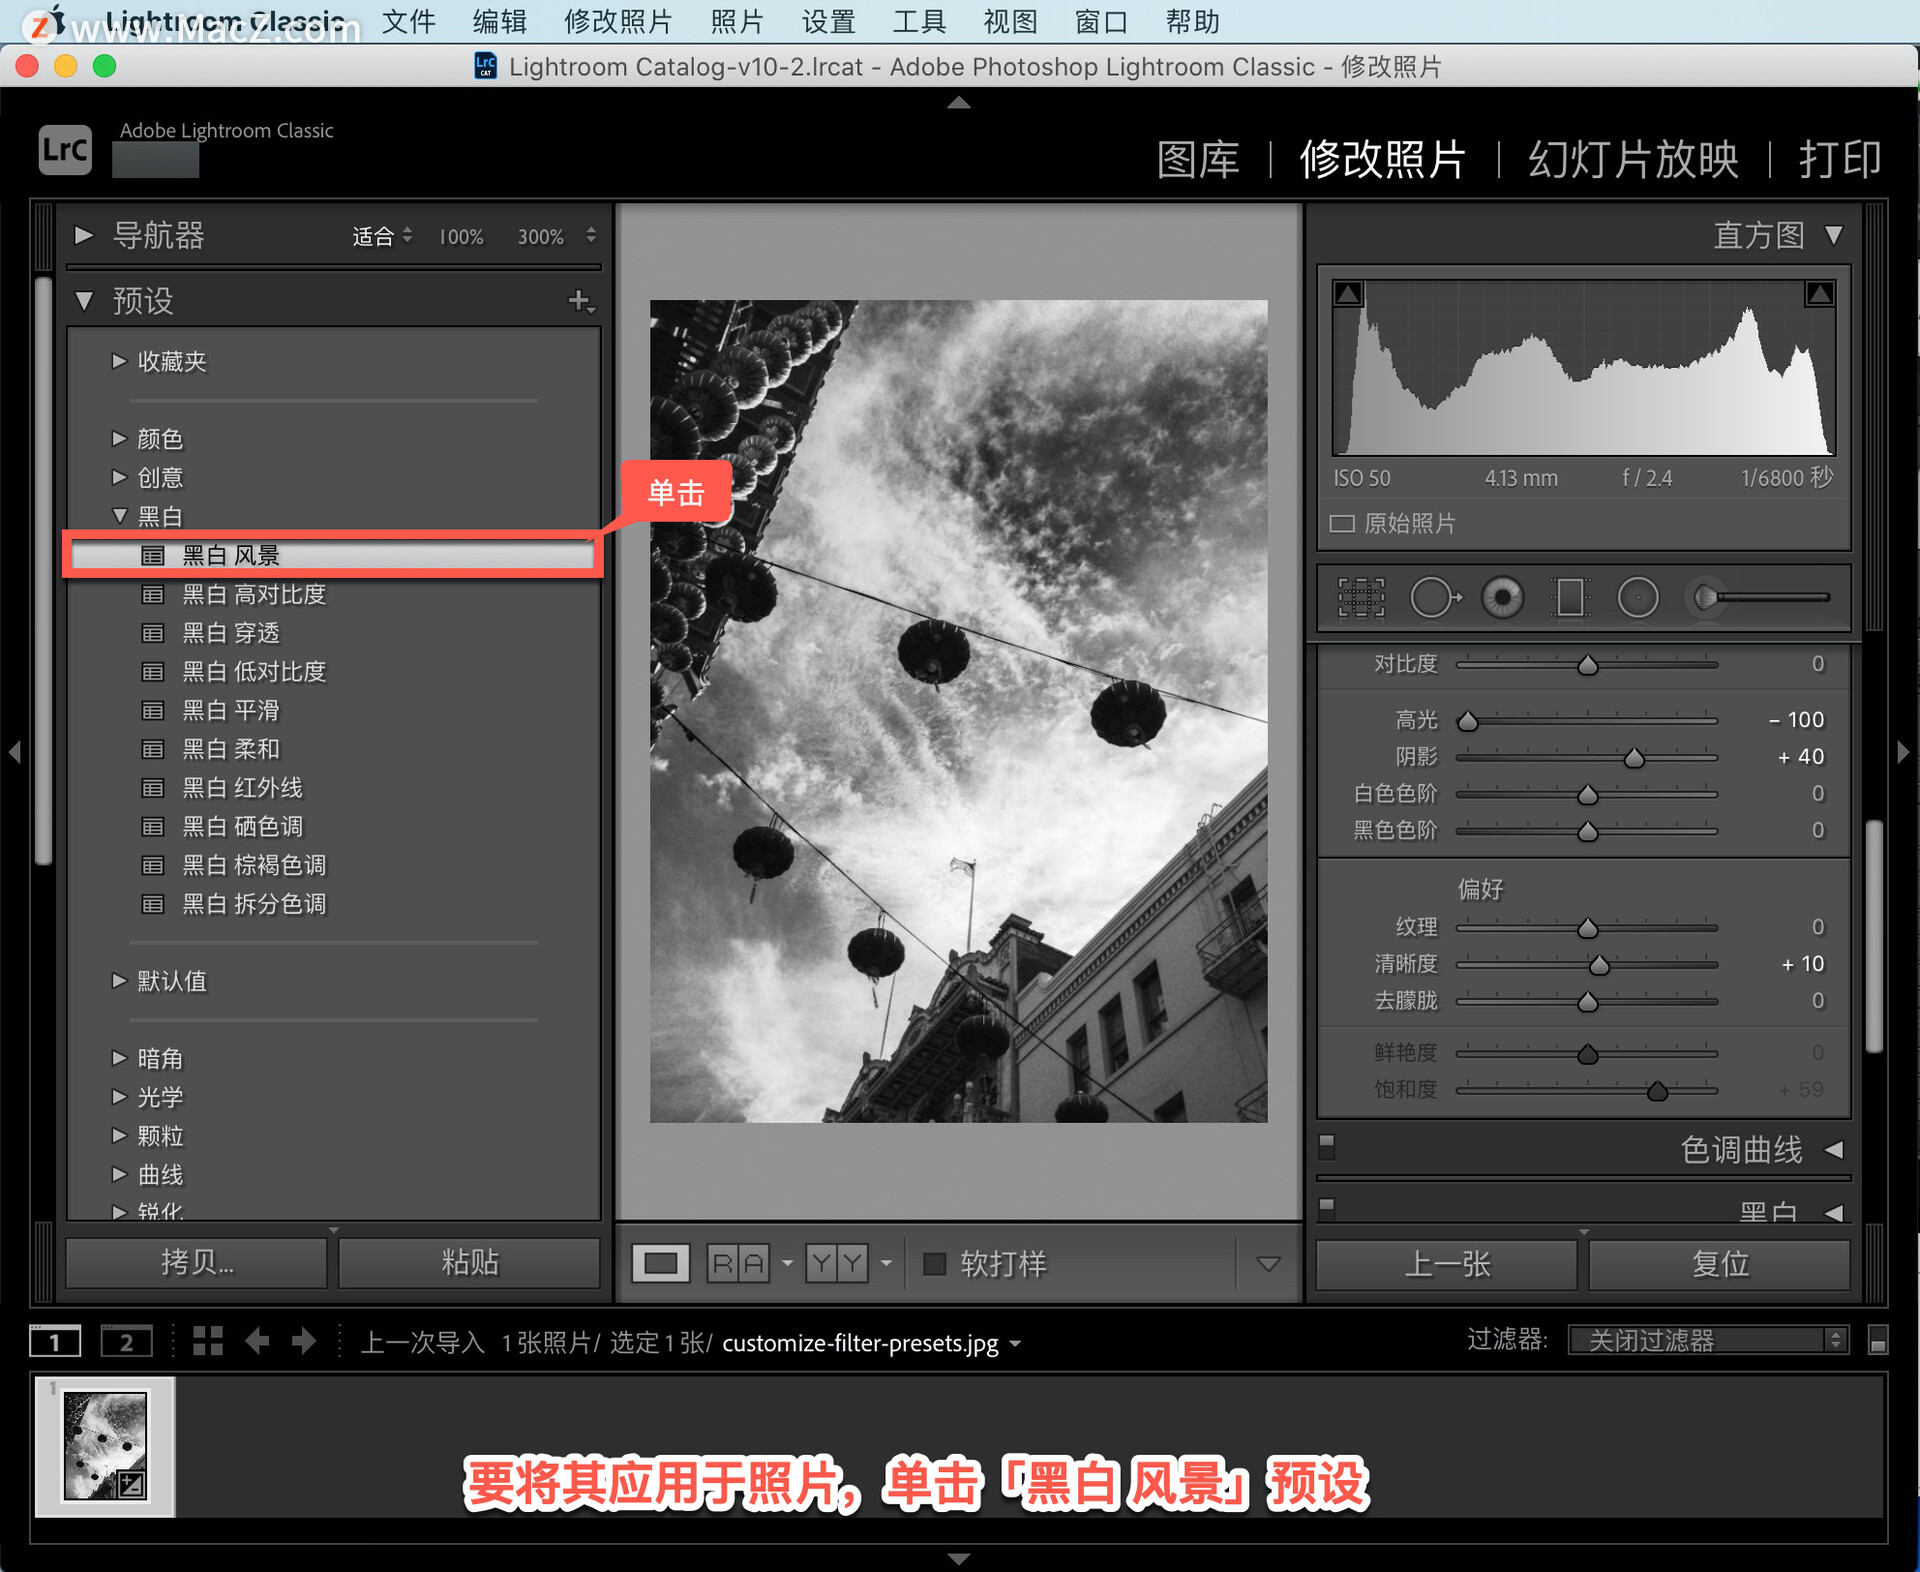This screenshot has height=1572, width=1920.
Task: Expand the 颜色 preset group
Action: [119, 438]
